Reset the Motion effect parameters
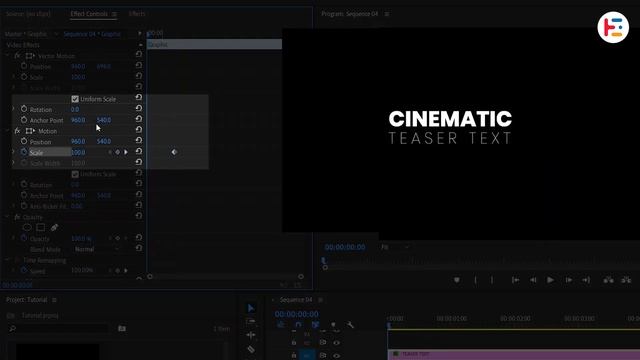This screenshot has height=360, width=640. click(x=139, y=130)
